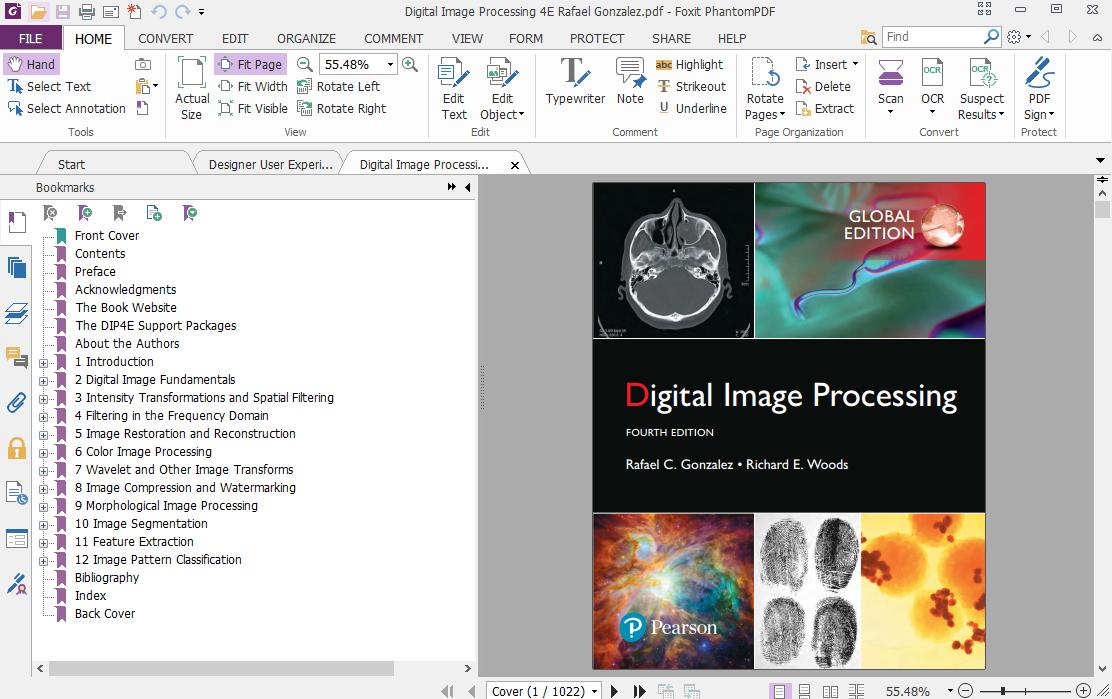Click Rotate Right in View group
Image resolution: width=1112 pixels, height=699 pixels.
click(x=341, y=108)
